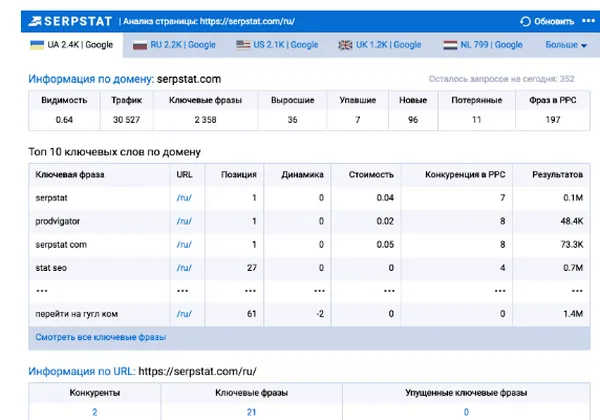The image size is (600, 420).
Task: Switch to RU 2.2K | Google tab
Action: pos(174,45)
